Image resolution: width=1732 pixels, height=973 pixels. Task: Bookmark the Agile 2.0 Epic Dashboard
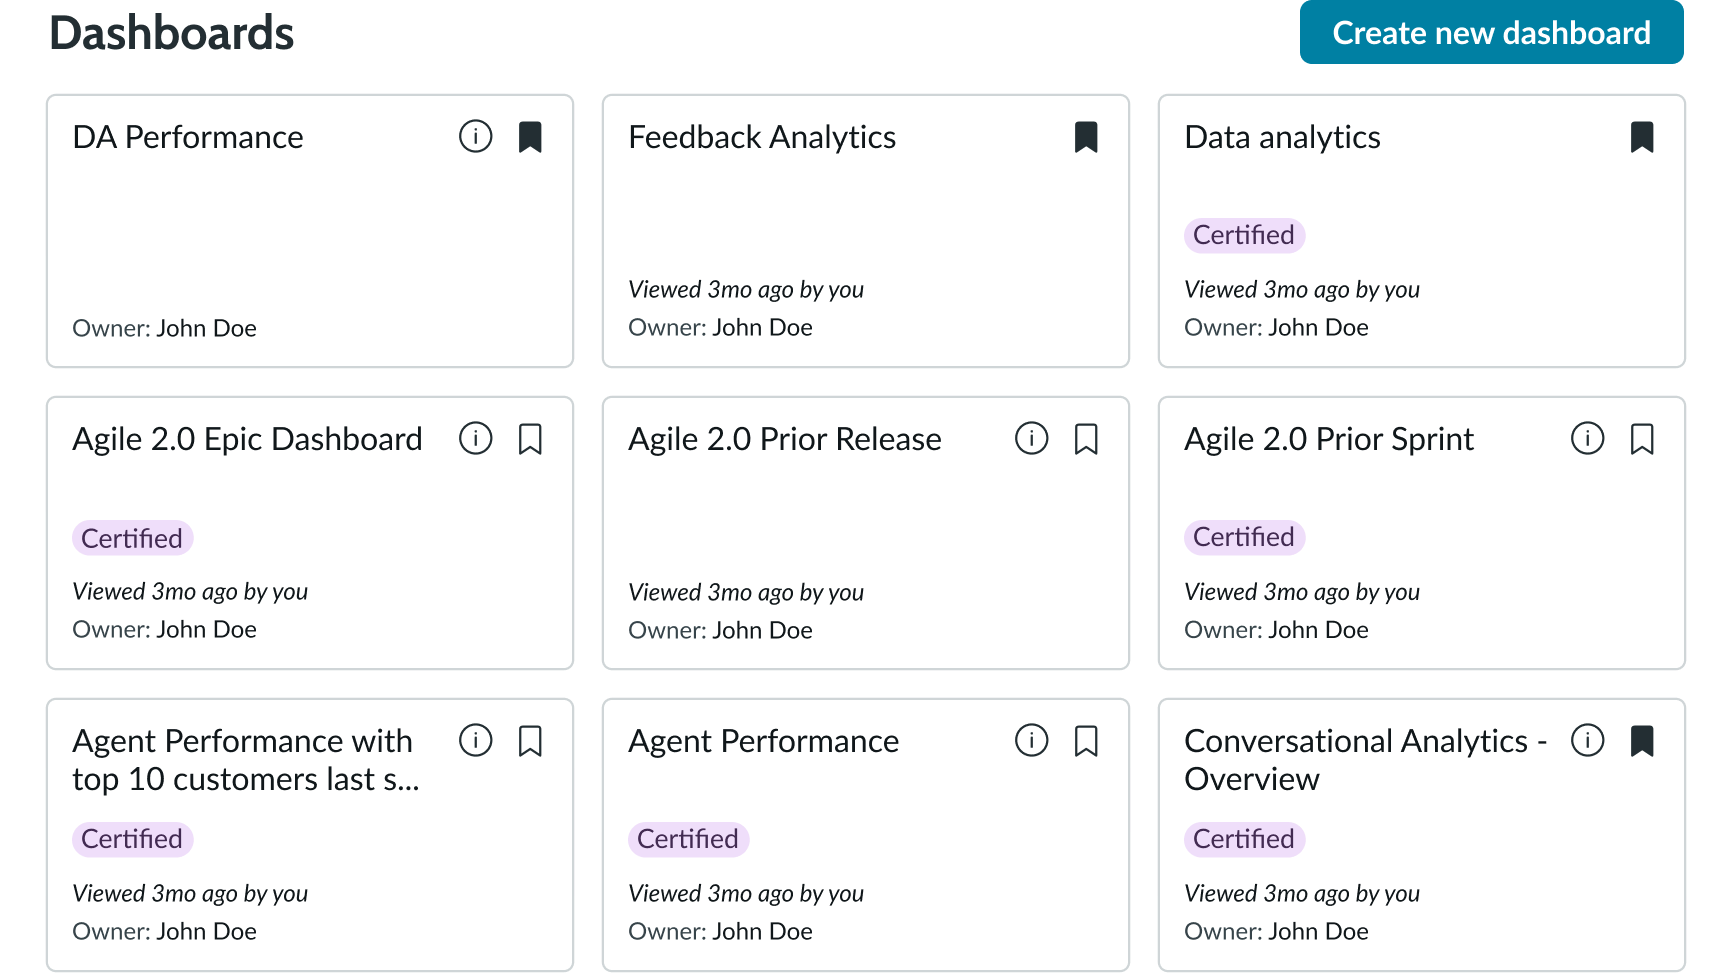pos(531,438)
